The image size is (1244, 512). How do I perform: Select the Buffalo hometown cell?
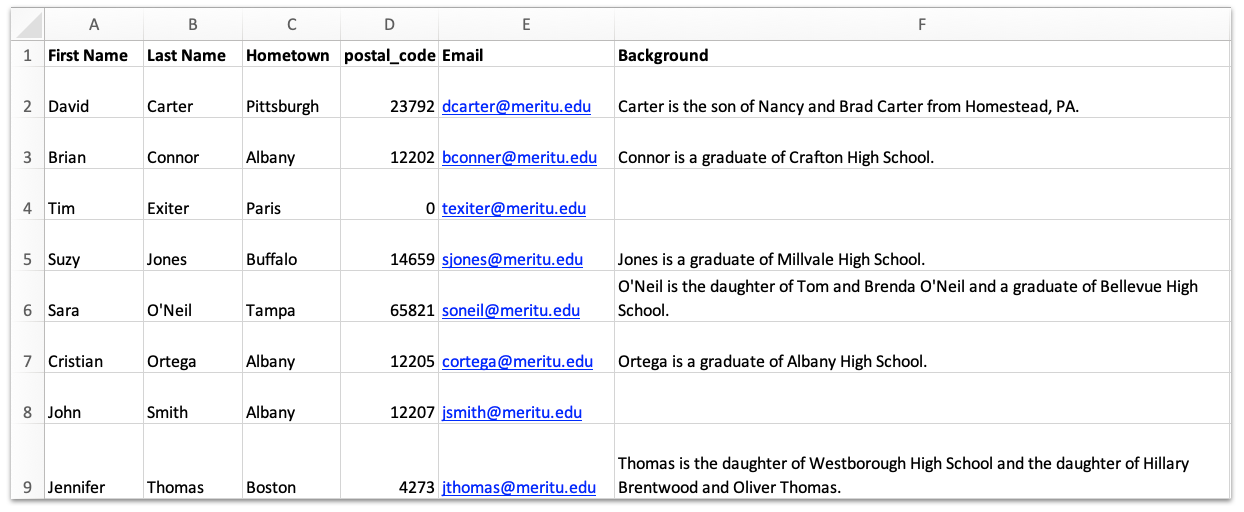291,246
